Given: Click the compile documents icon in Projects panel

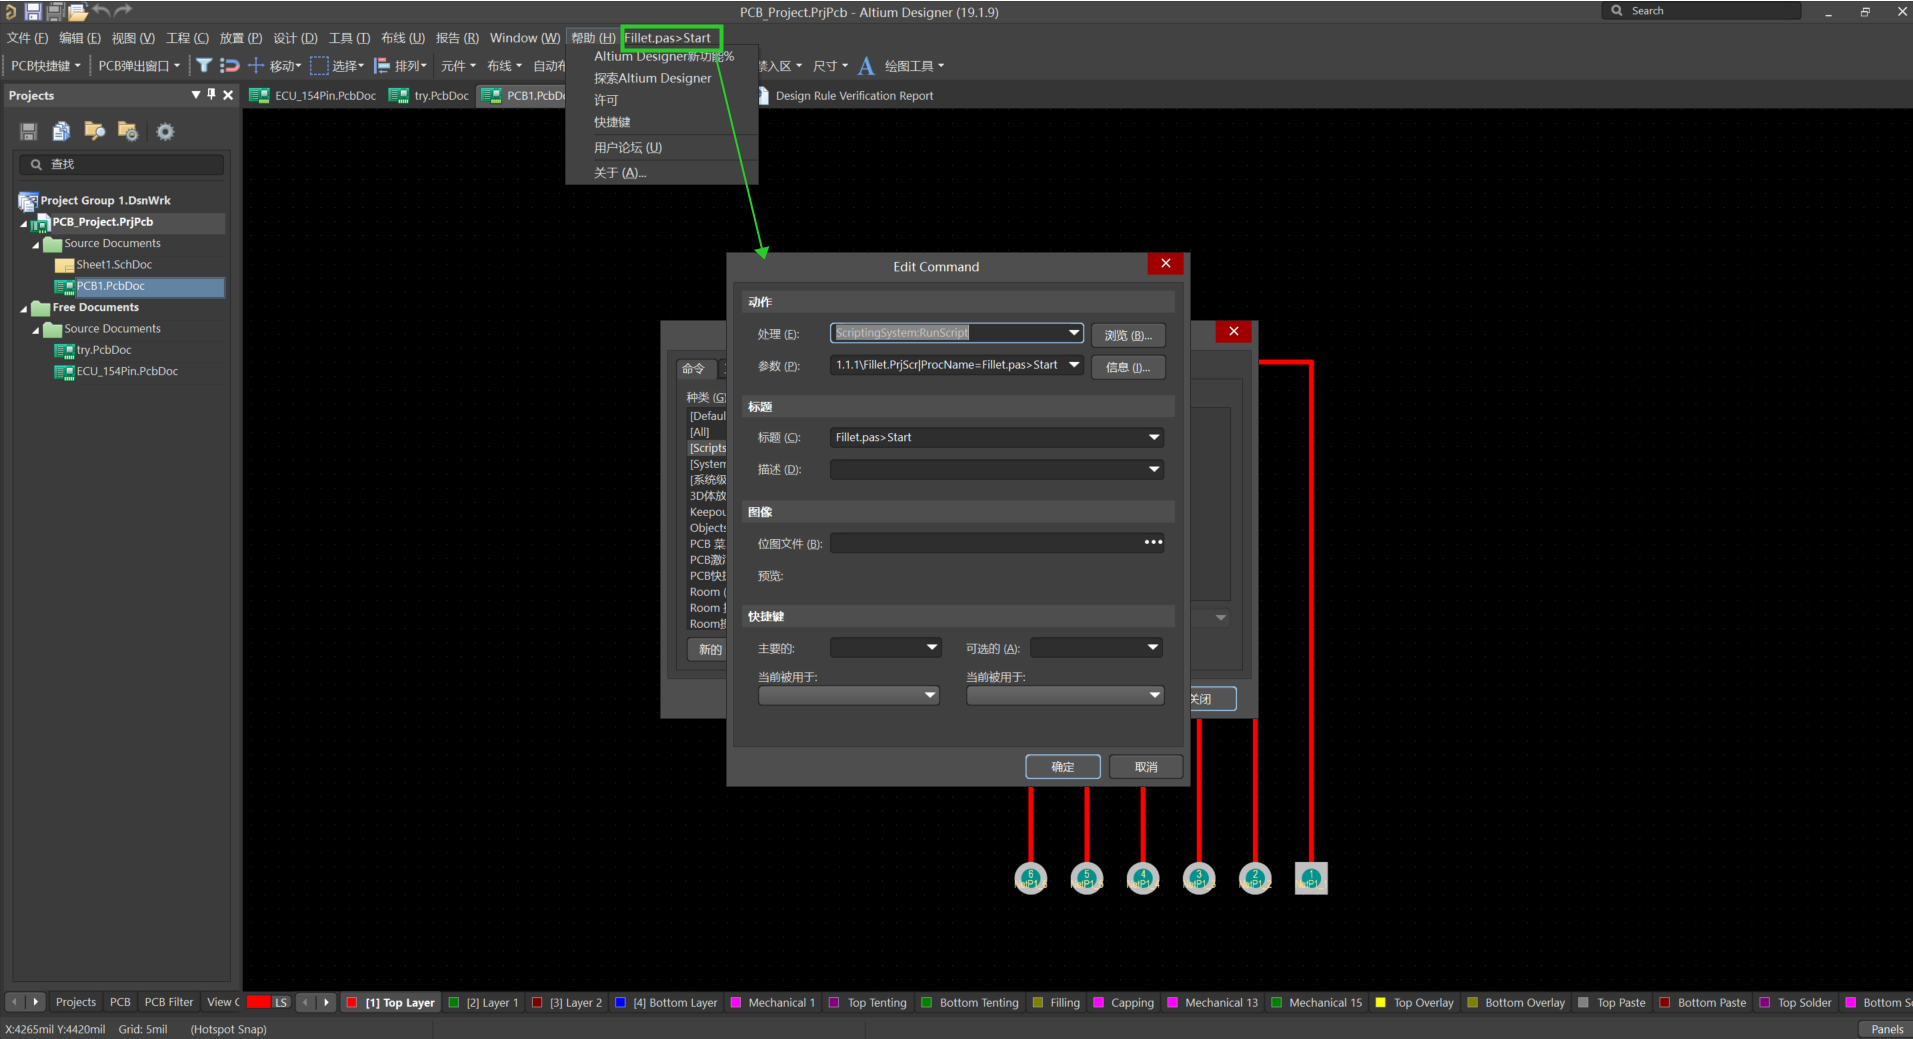Looking at the screenshot, I should click(x=61, y=132).
